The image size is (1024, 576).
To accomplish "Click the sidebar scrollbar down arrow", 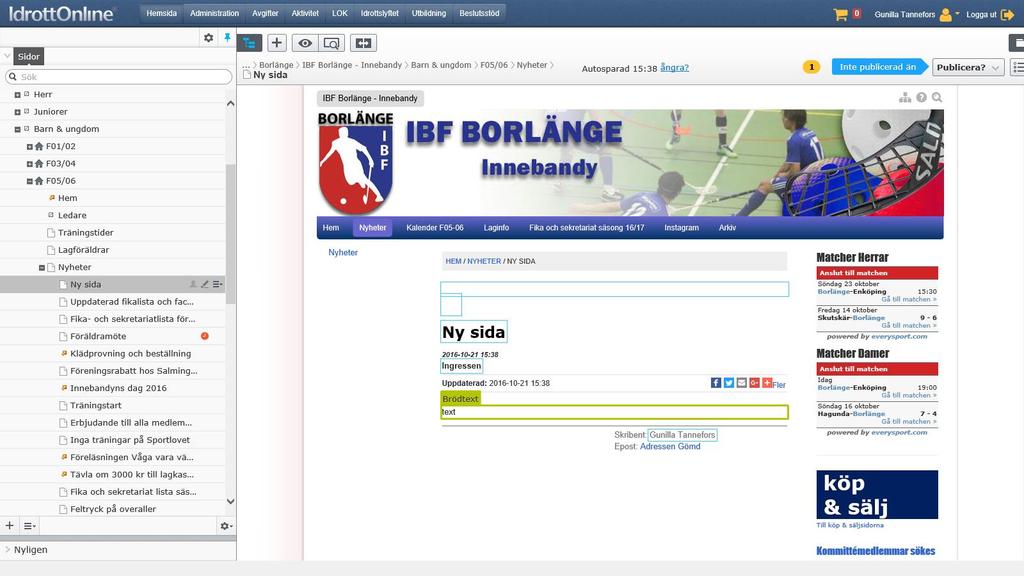I will tap(231, 502).
